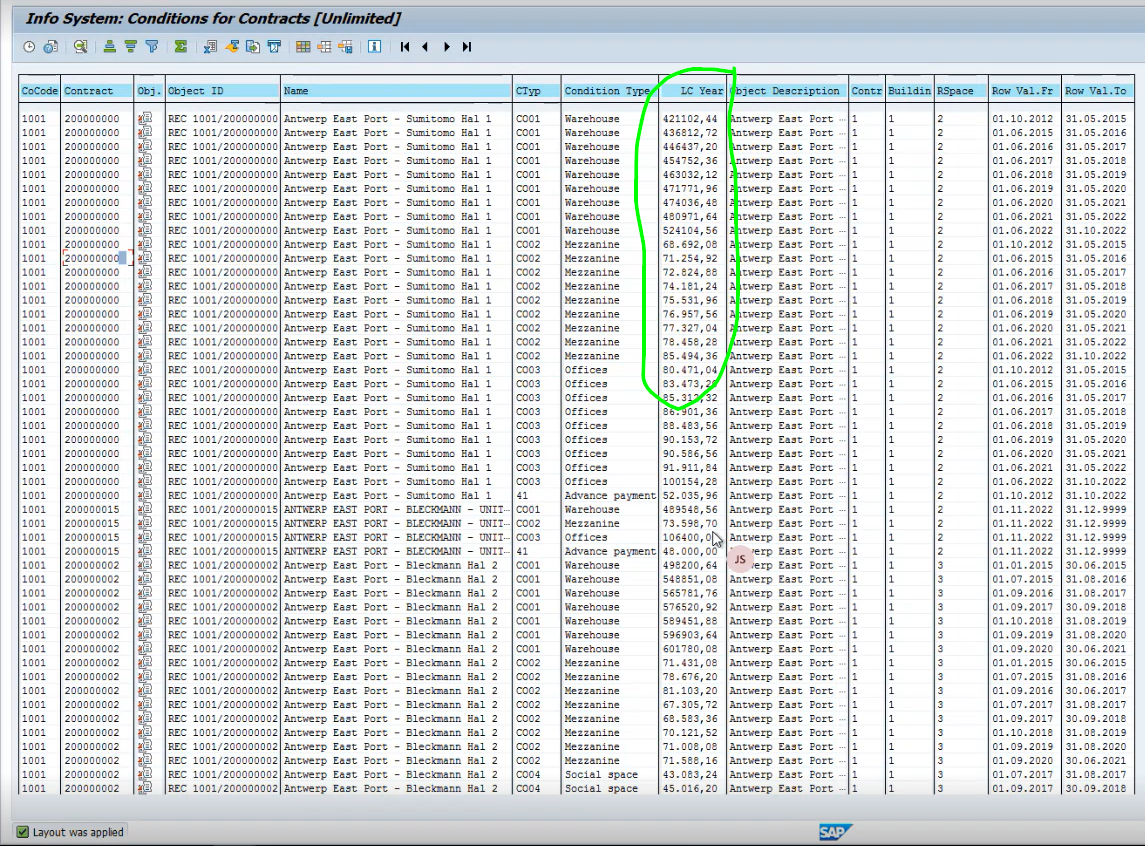Click the LC Year value 421102,44

click(x=690, y=118)
